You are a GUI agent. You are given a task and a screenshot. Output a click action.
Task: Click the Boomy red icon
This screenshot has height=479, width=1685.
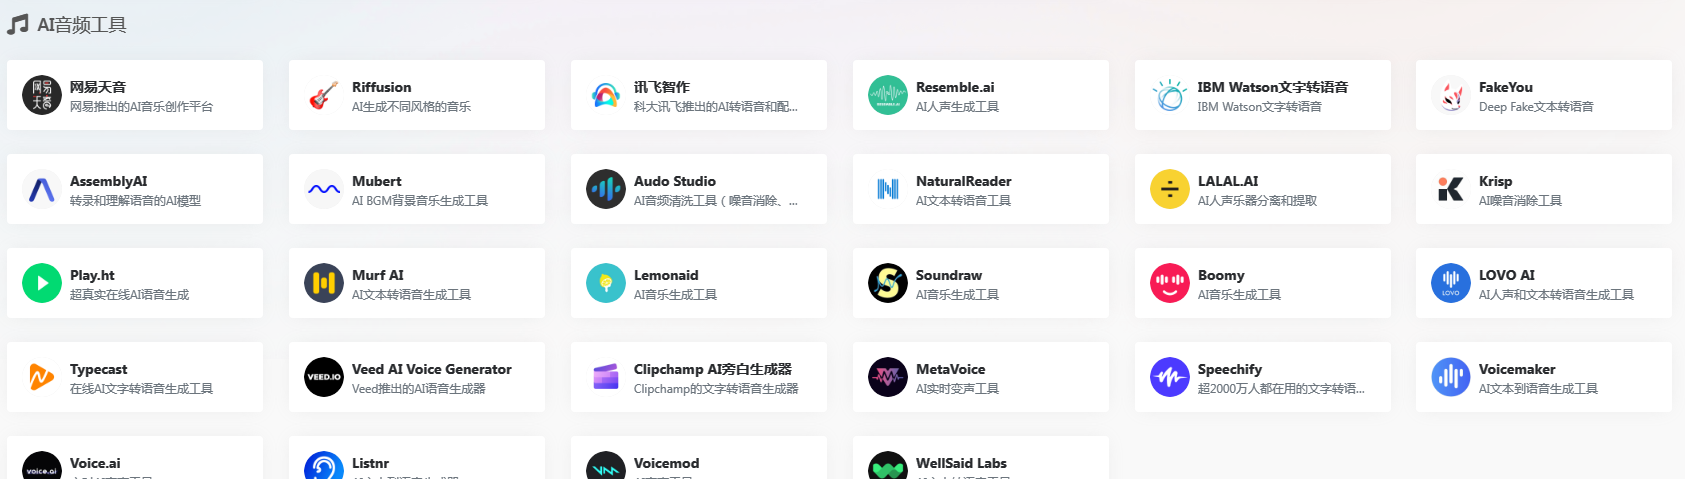[x=1170, y=283]
